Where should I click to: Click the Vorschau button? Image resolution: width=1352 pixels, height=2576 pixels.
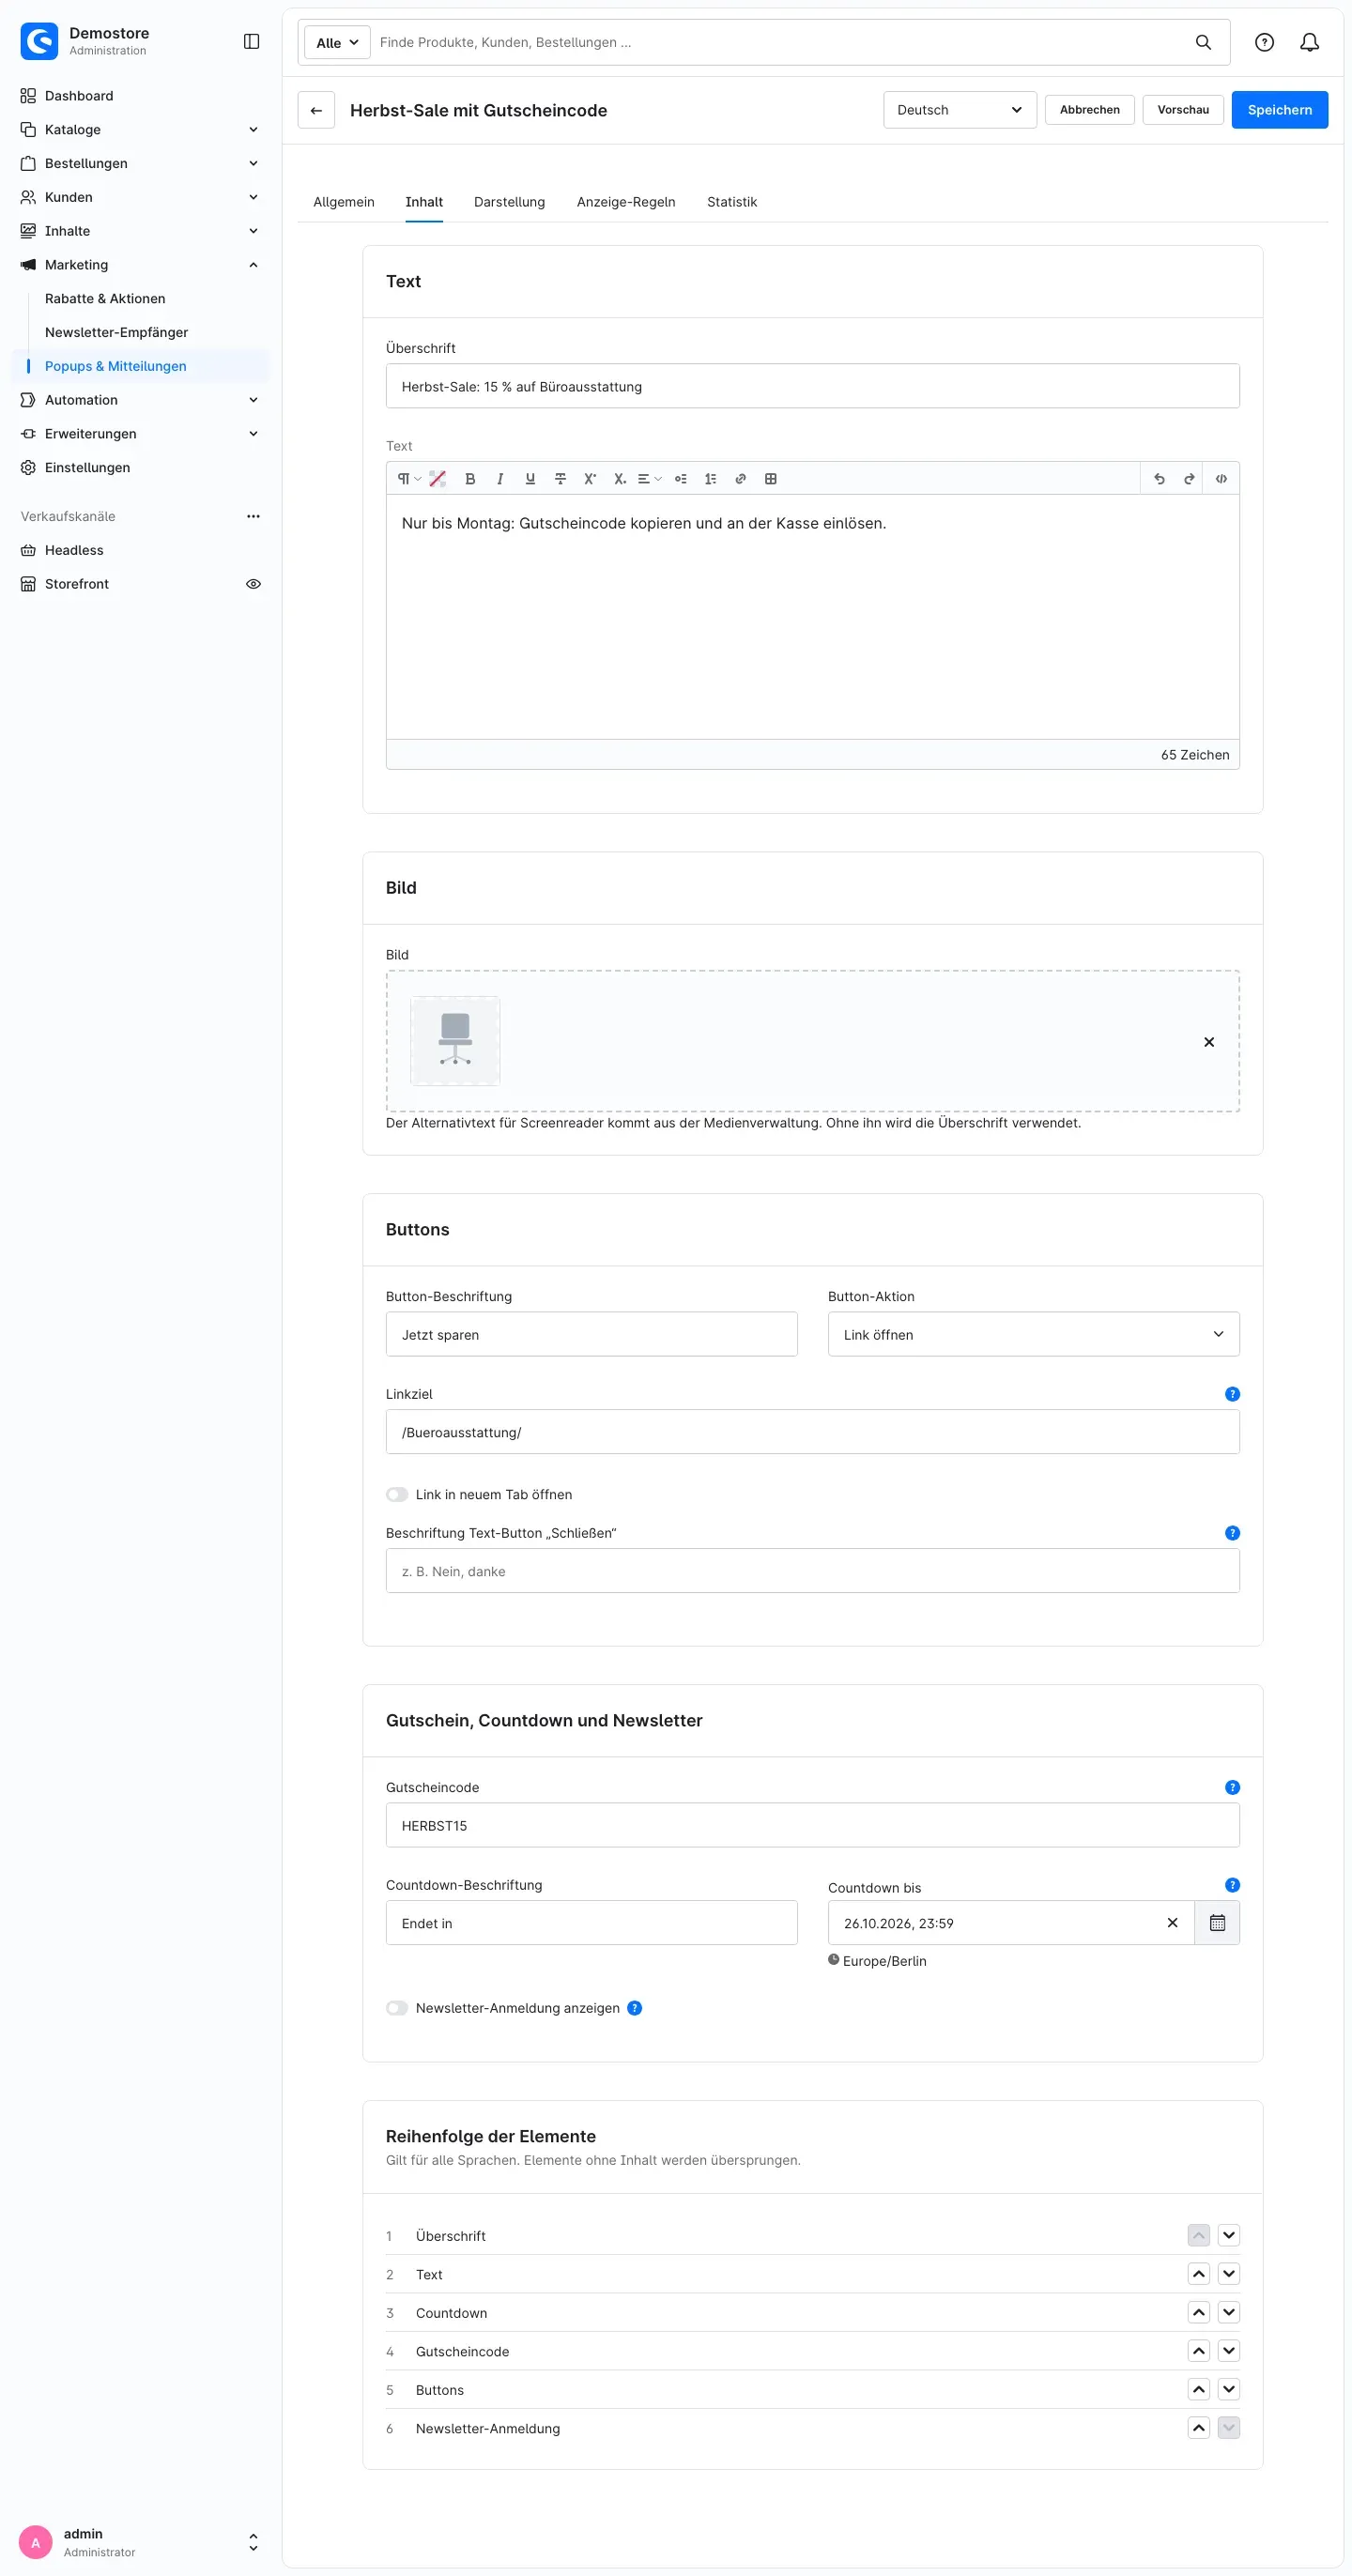tap(1183, 110)
